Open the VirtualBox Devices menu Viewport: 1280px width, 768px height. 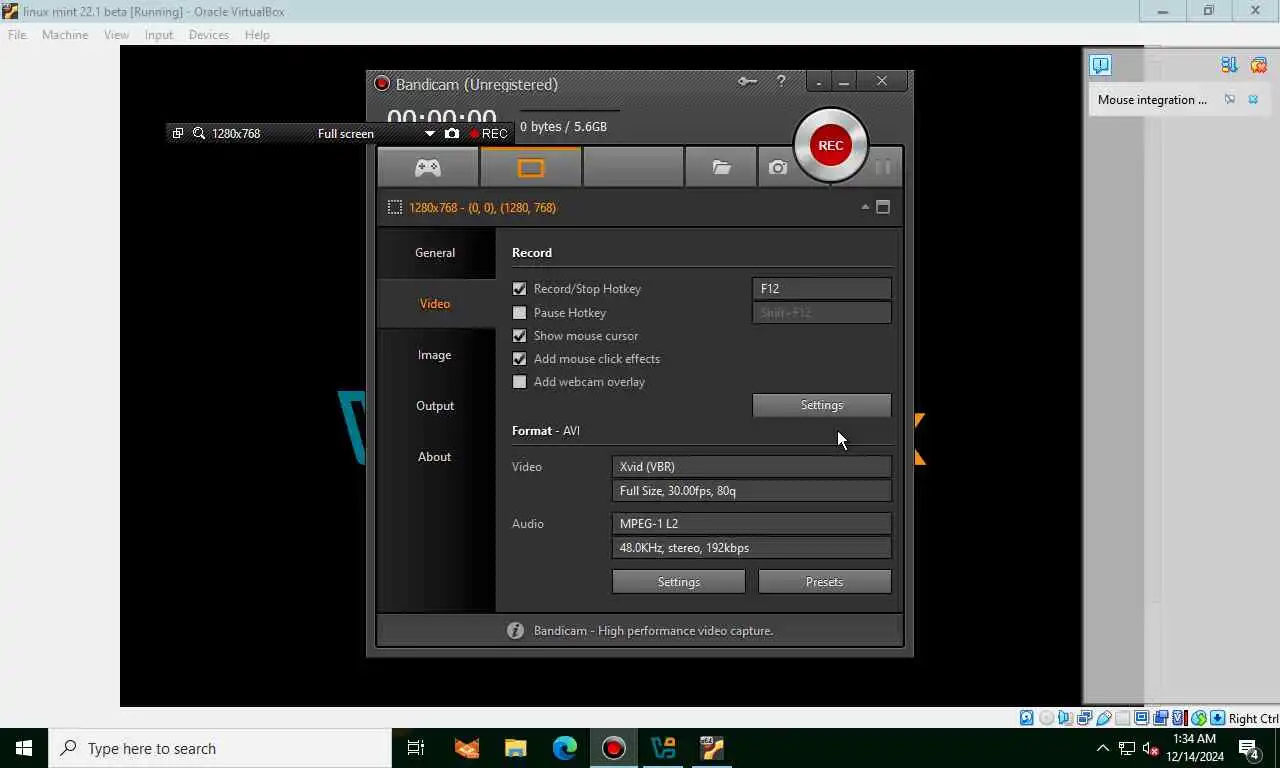[x=208, y=35]
